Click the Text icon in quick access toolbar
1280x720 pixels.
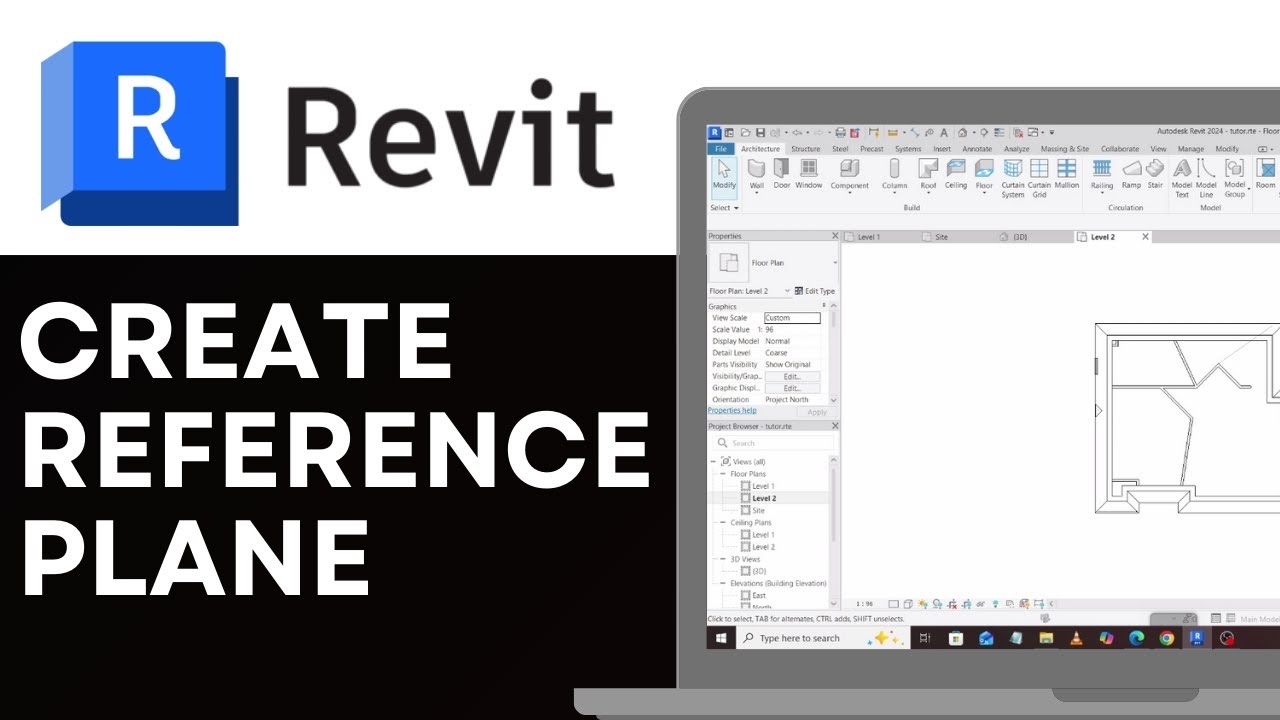944,132
